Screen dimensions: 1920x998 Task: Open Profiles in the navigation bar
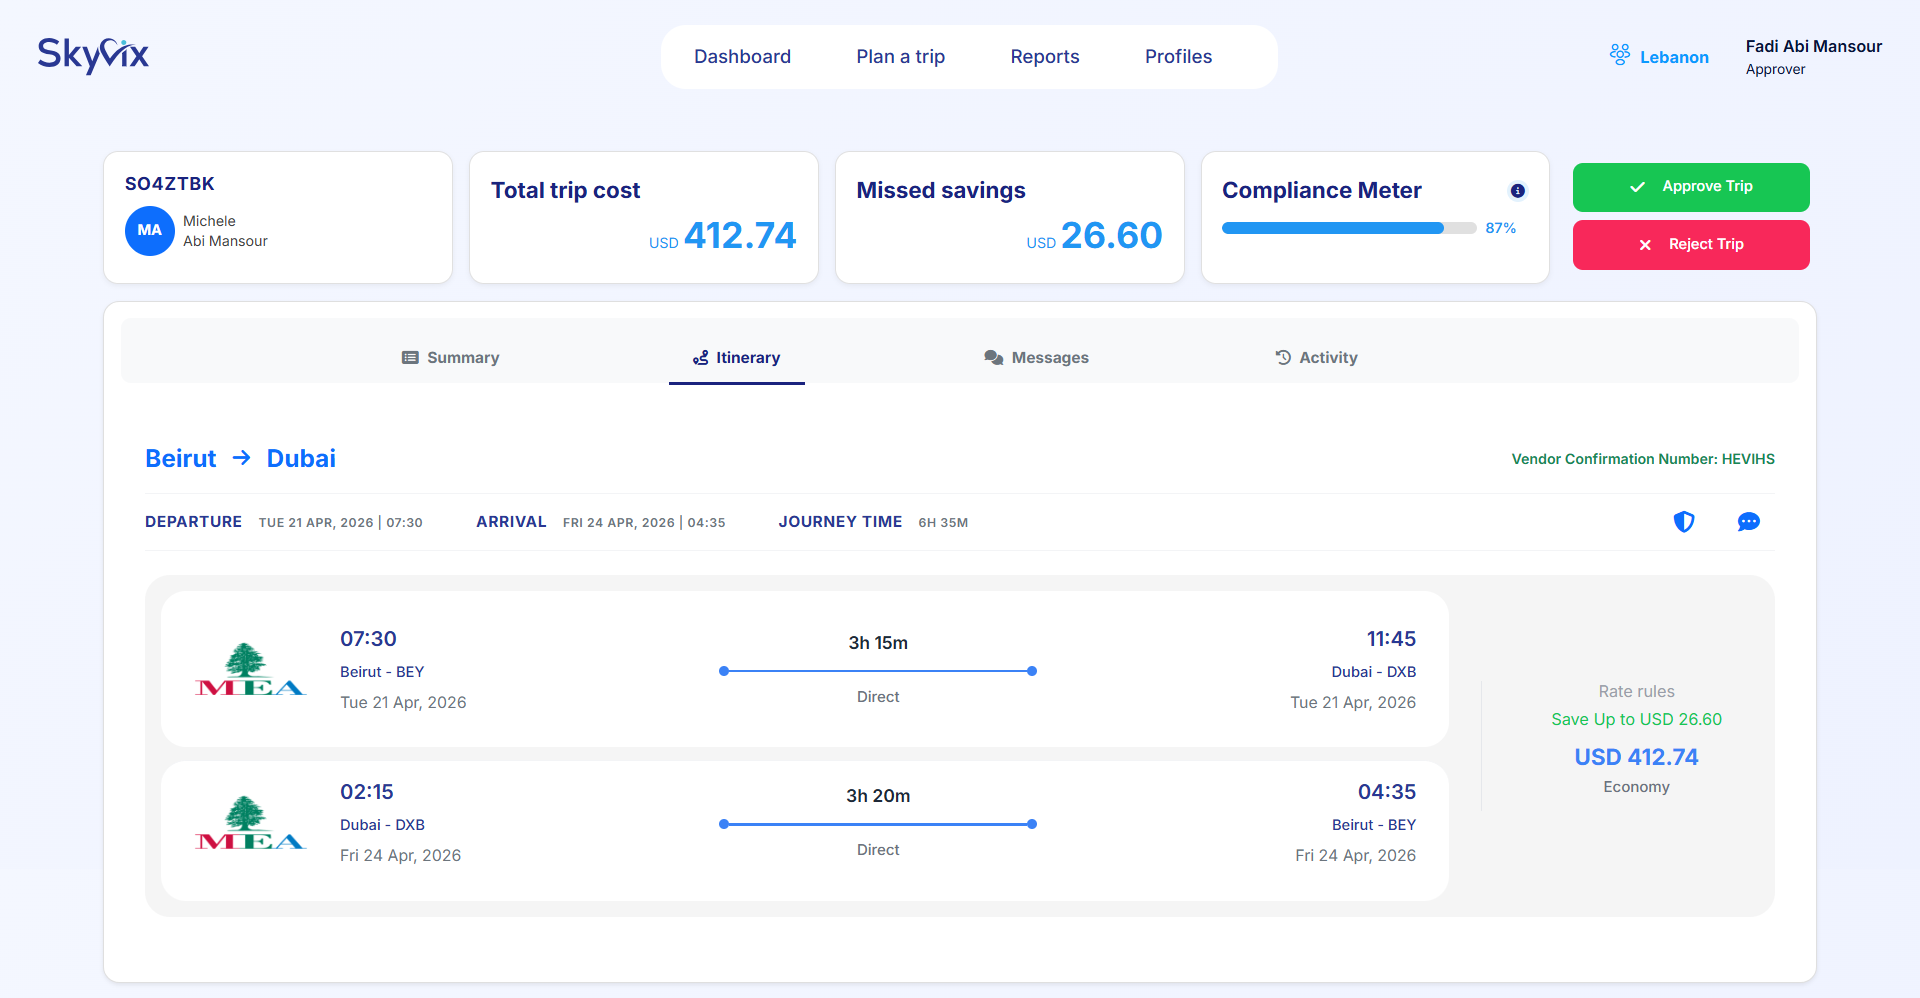[1178, 57]
